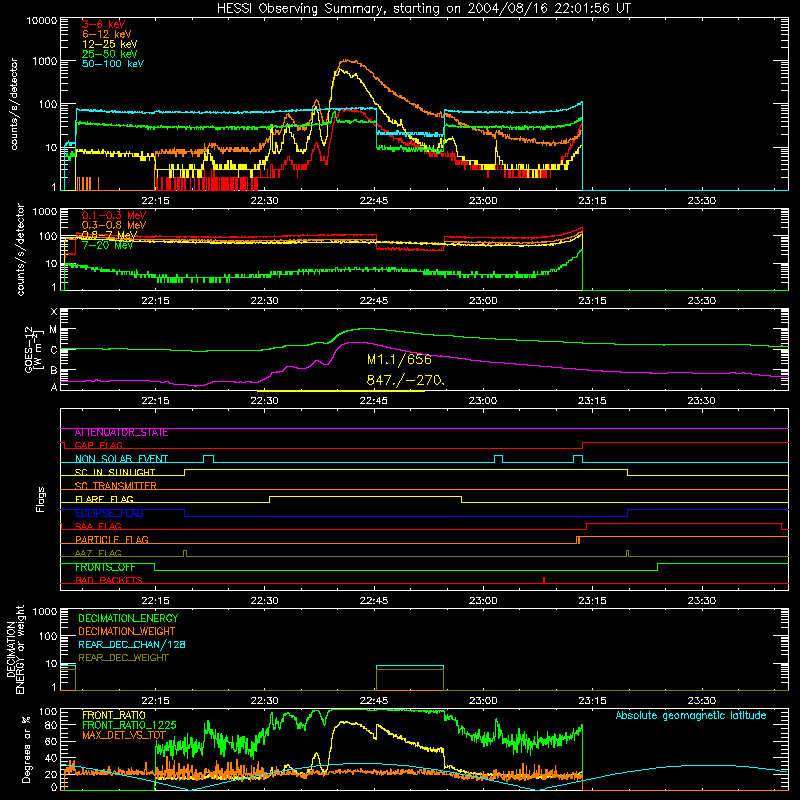The image size is (800, 800).
Task: Click the yellow FRONT_RATIO legend label
Action: [114, 716]
